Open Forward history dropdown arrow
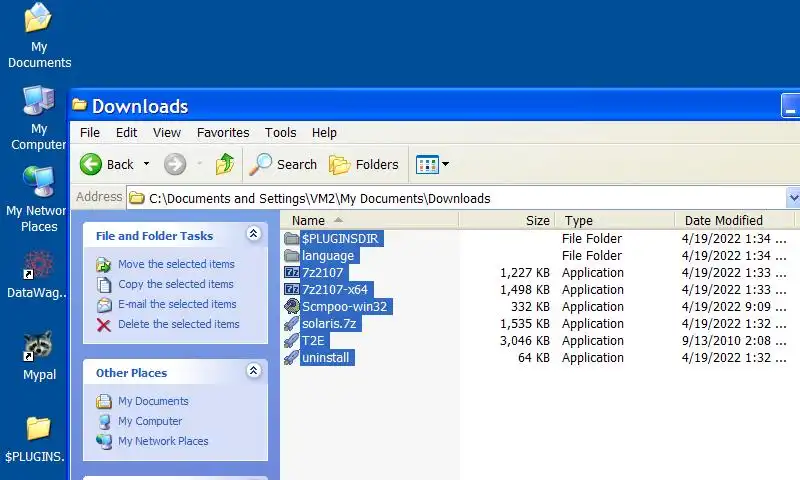800x480 pixels. [x=199, y=164]
